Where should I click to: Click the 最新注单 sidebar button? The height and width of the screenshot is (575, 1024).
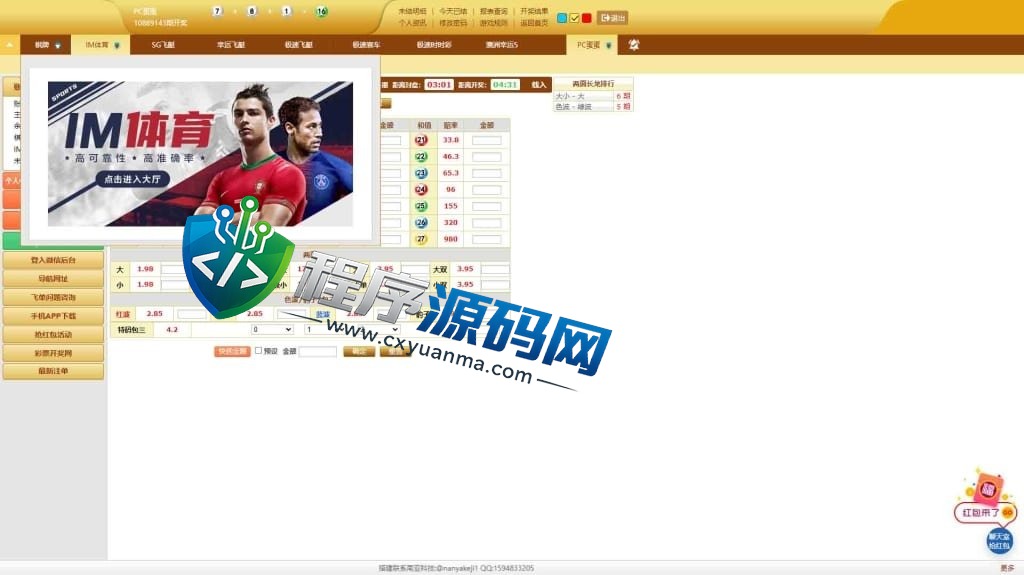[x=53, y=371]
